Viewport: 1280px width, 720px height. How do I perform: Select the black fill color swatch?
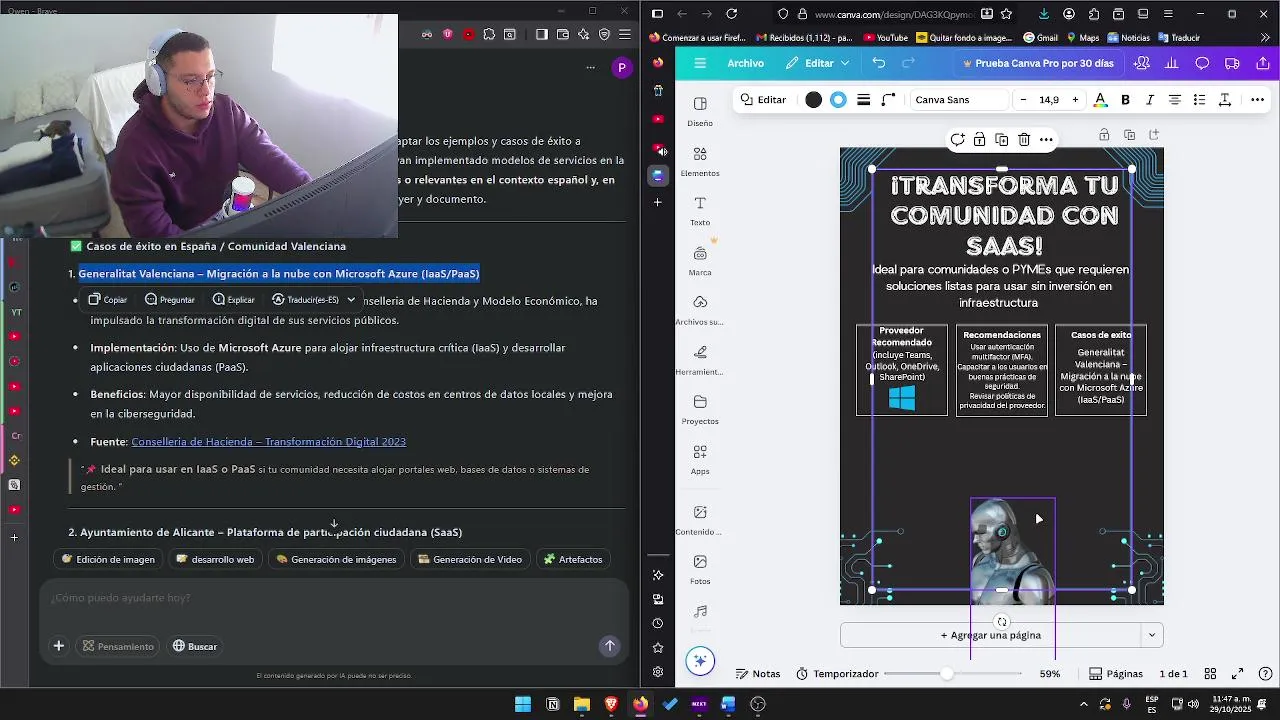coord(813,100)
